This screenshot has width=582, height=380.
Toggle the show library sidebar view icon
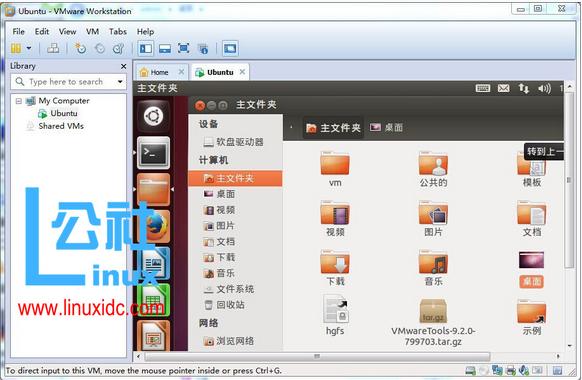[146, 48]
